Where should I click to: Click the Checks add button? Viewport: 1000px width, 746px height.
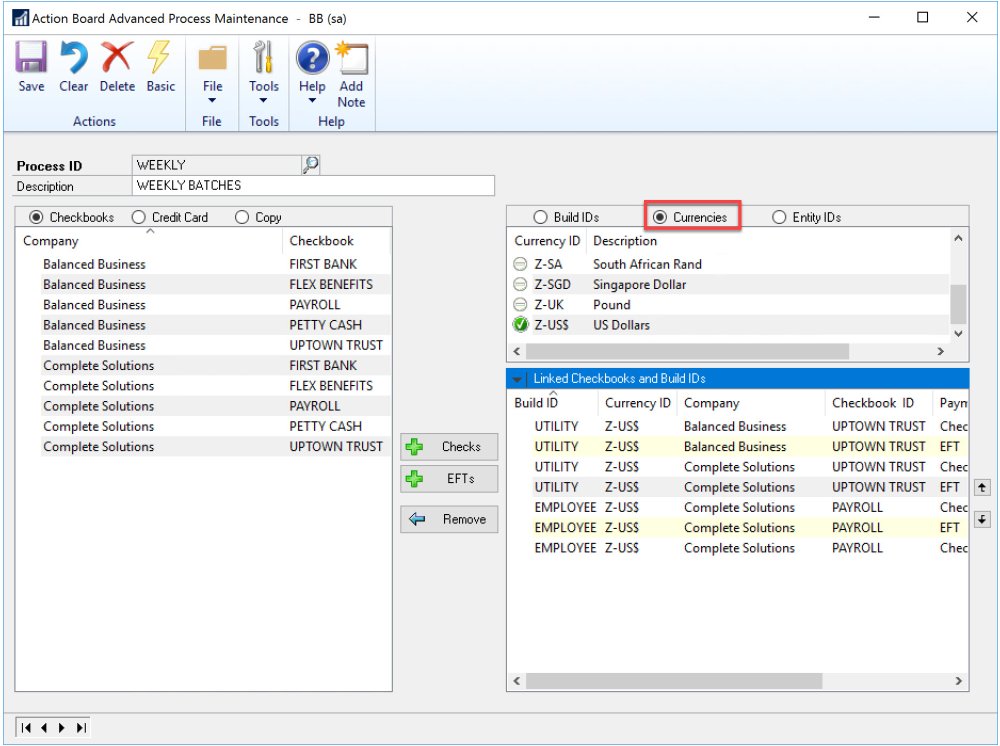449,447
